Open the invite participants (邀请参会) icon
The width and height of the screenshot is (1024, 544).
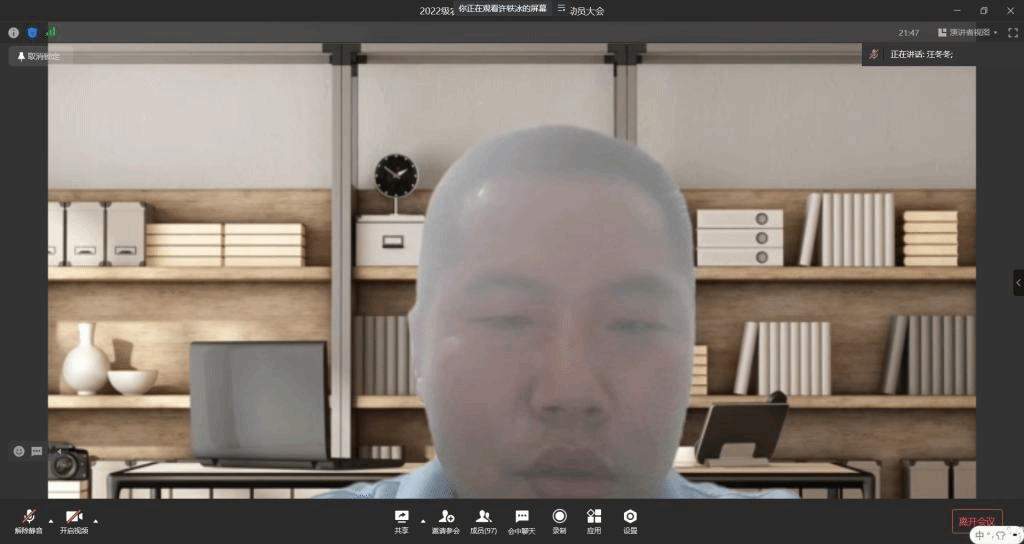point(446,519)
